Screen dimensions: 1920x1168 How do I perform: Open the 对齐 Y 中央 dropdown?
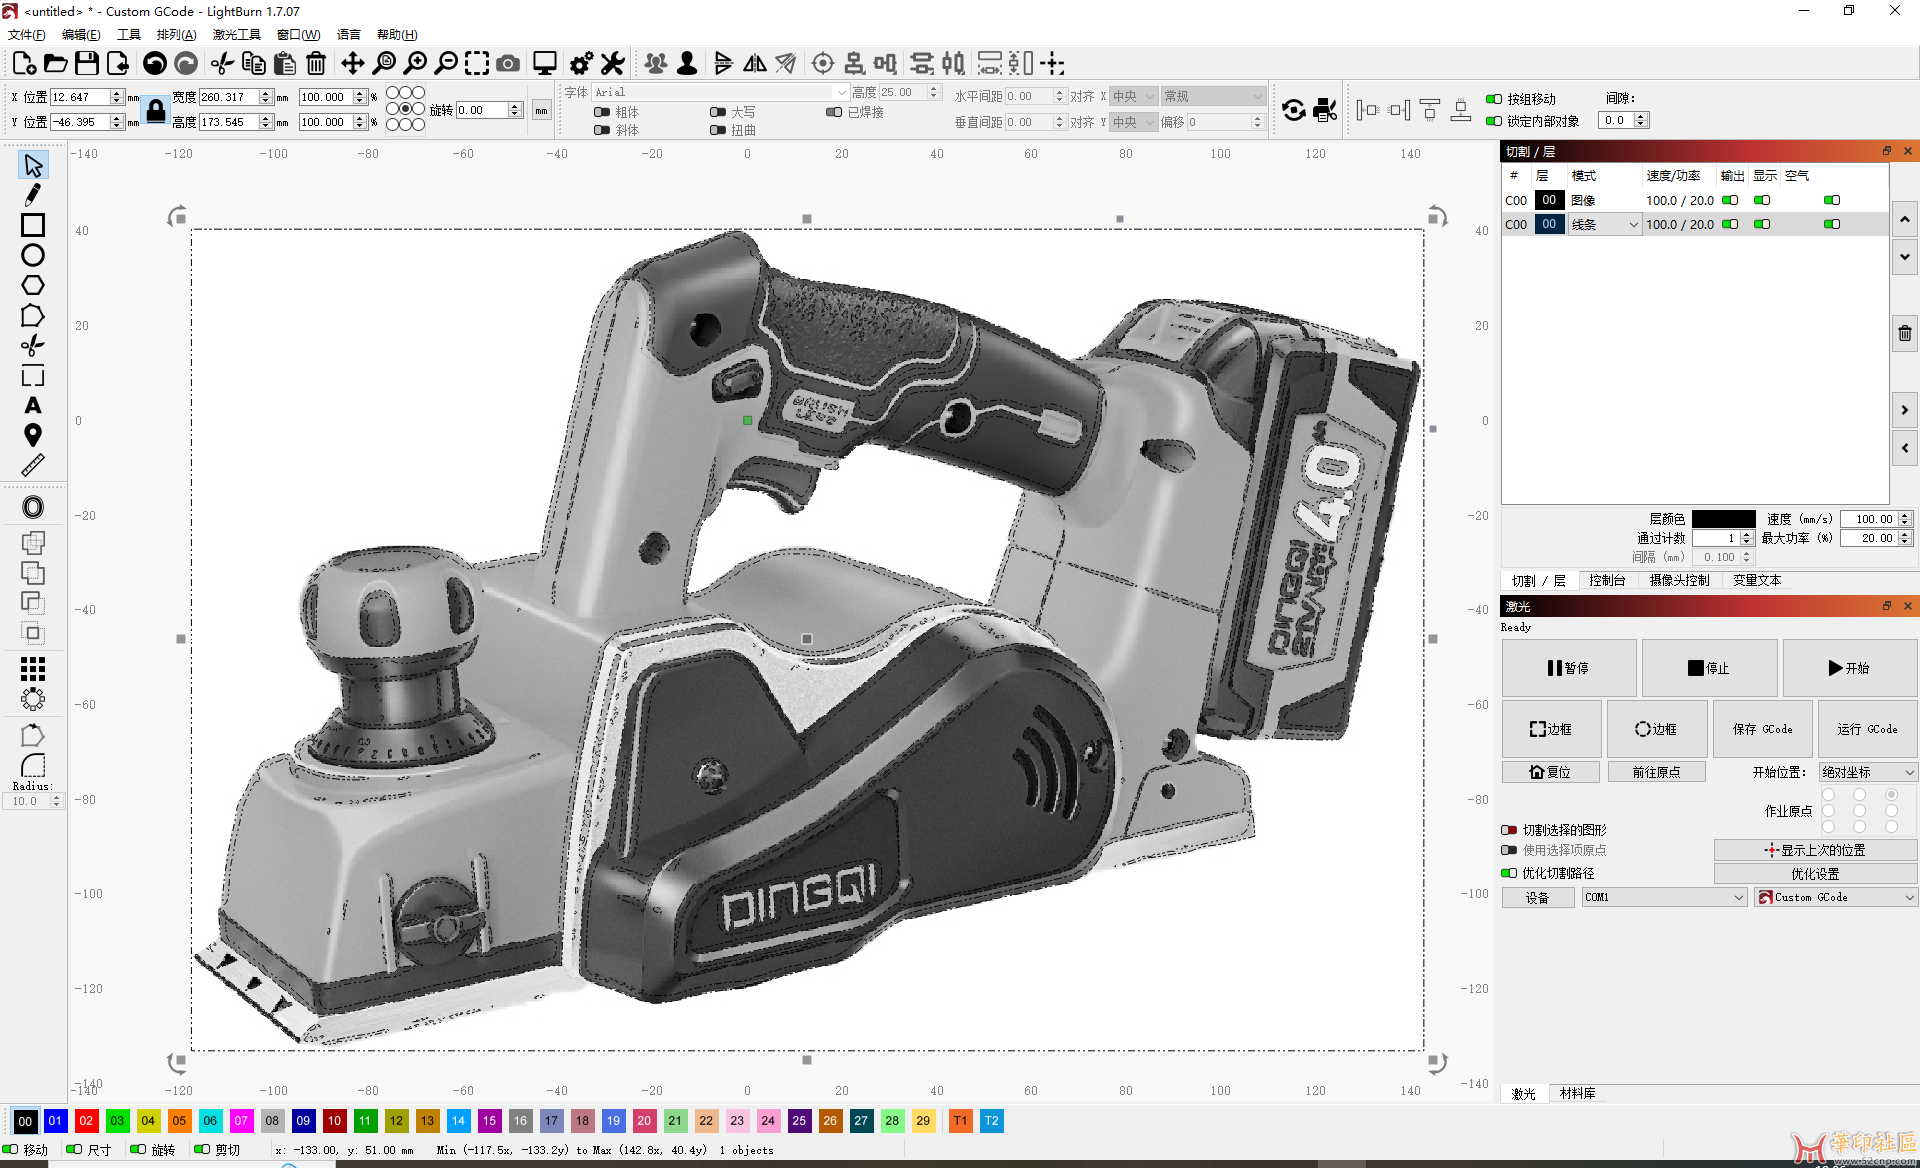pyautogui.click(x=1134, y=122)
